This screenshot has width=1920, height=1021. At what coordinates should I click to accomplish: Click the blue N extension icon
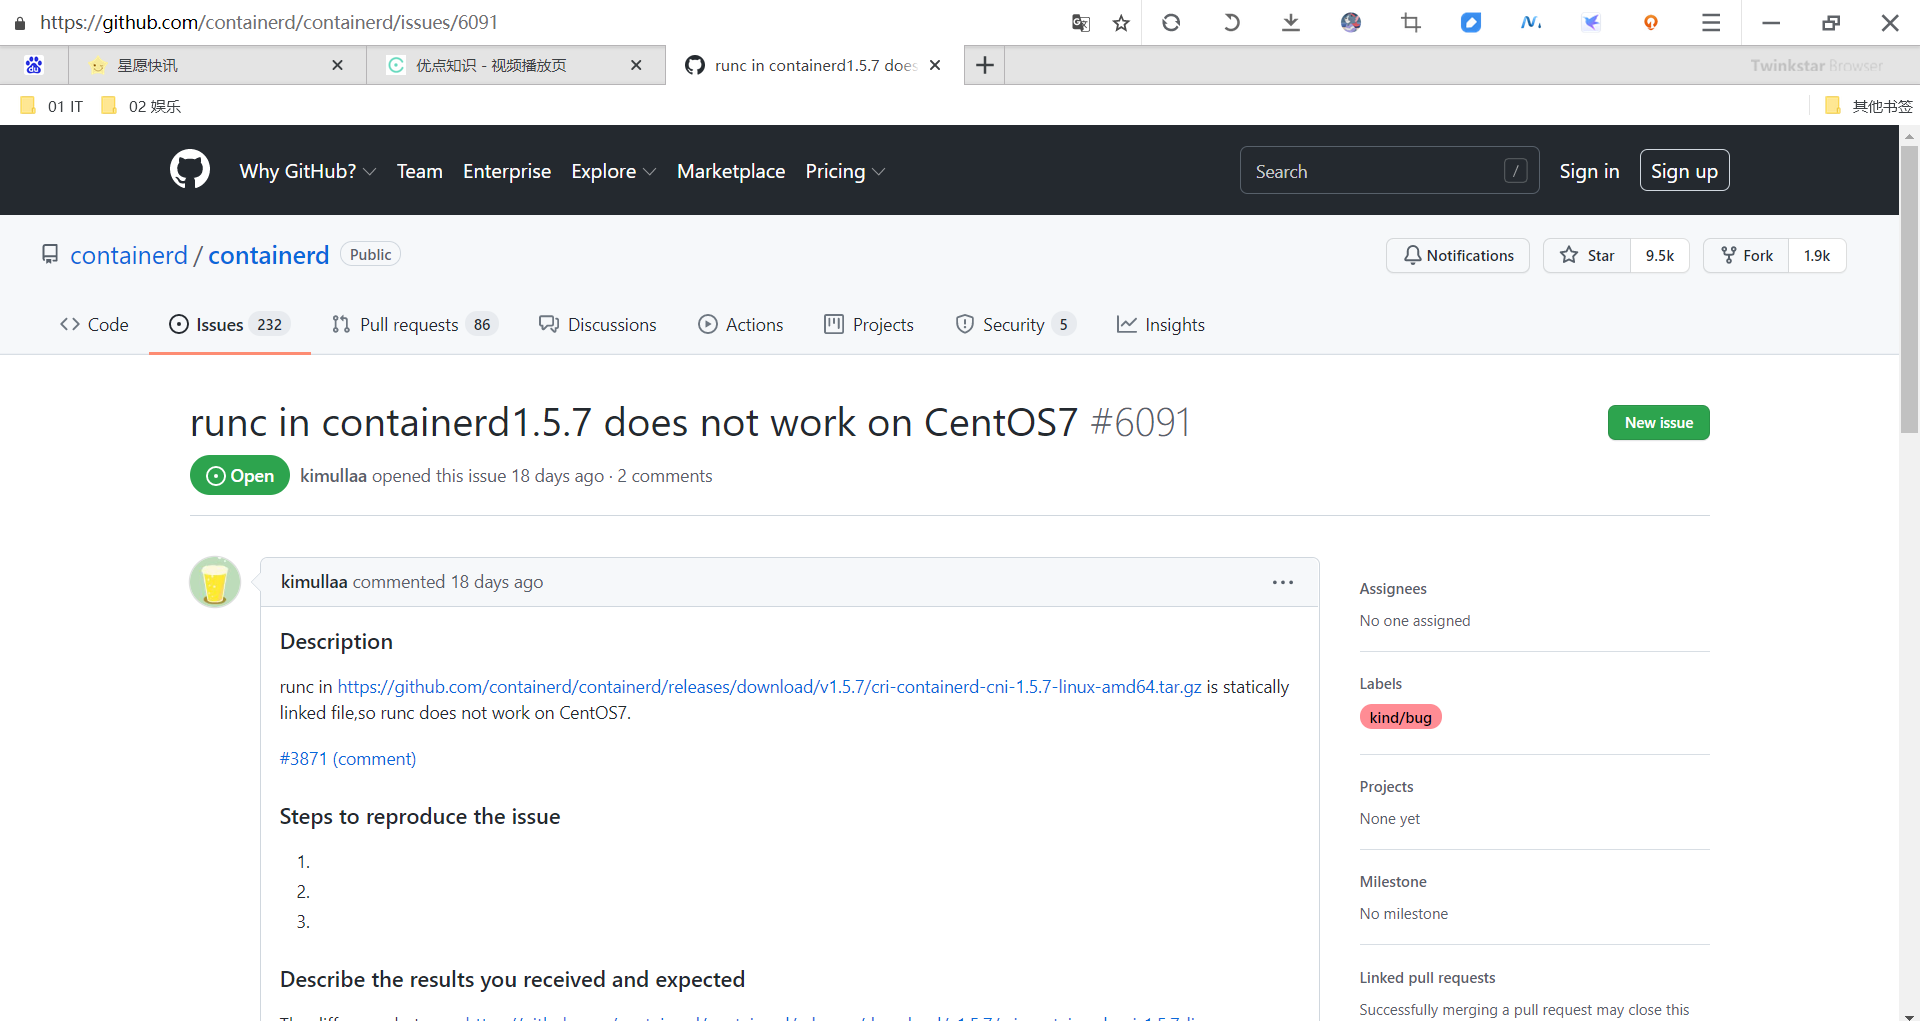[x=1531, y=22]
